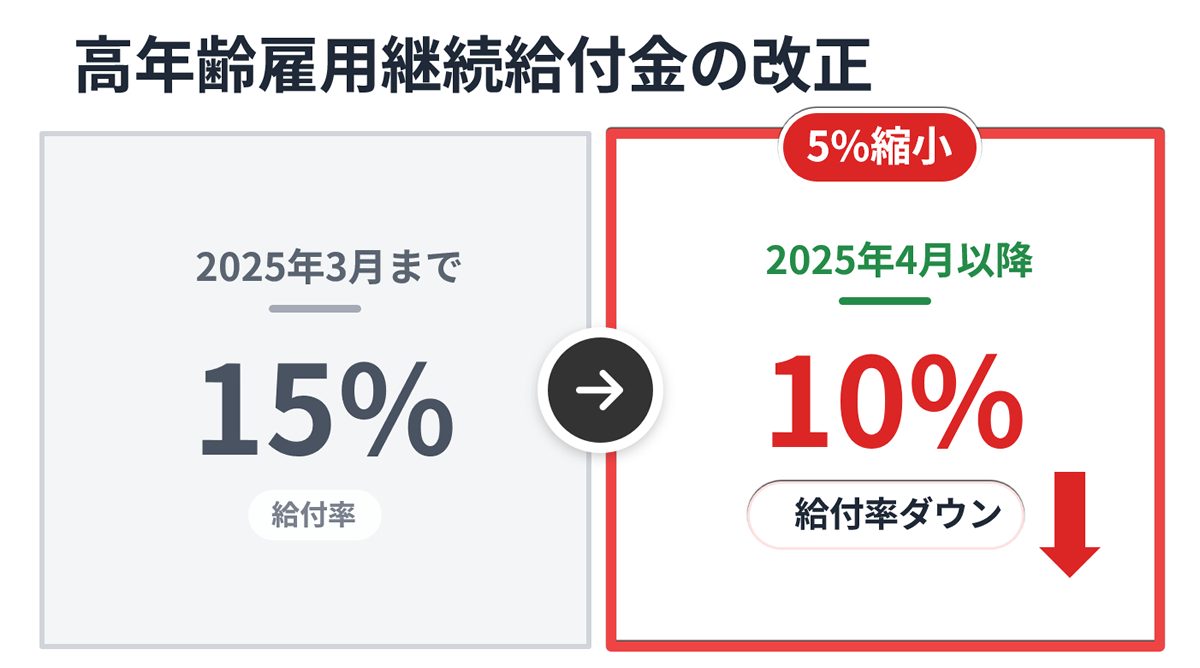Click the right-arrow circle between panels
The image size is (1200, 668).
(600, 390)
